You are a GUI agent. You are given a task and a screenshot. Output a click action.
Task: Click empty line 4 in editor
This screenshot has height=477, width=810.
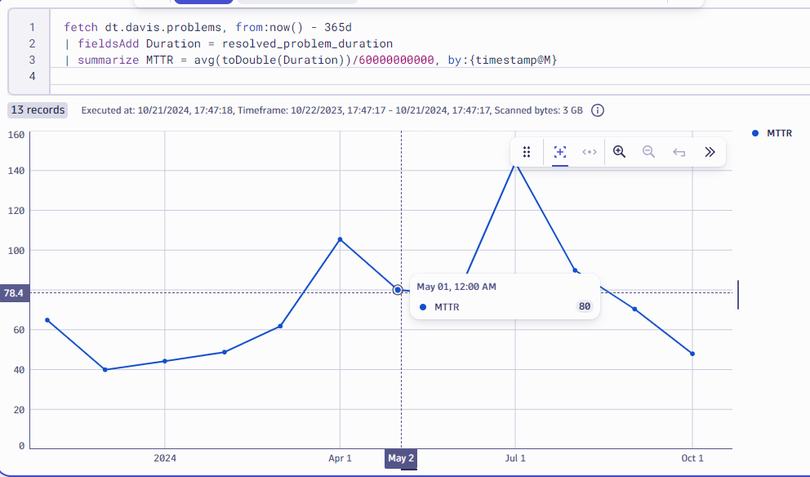click(x=300, y=77)
